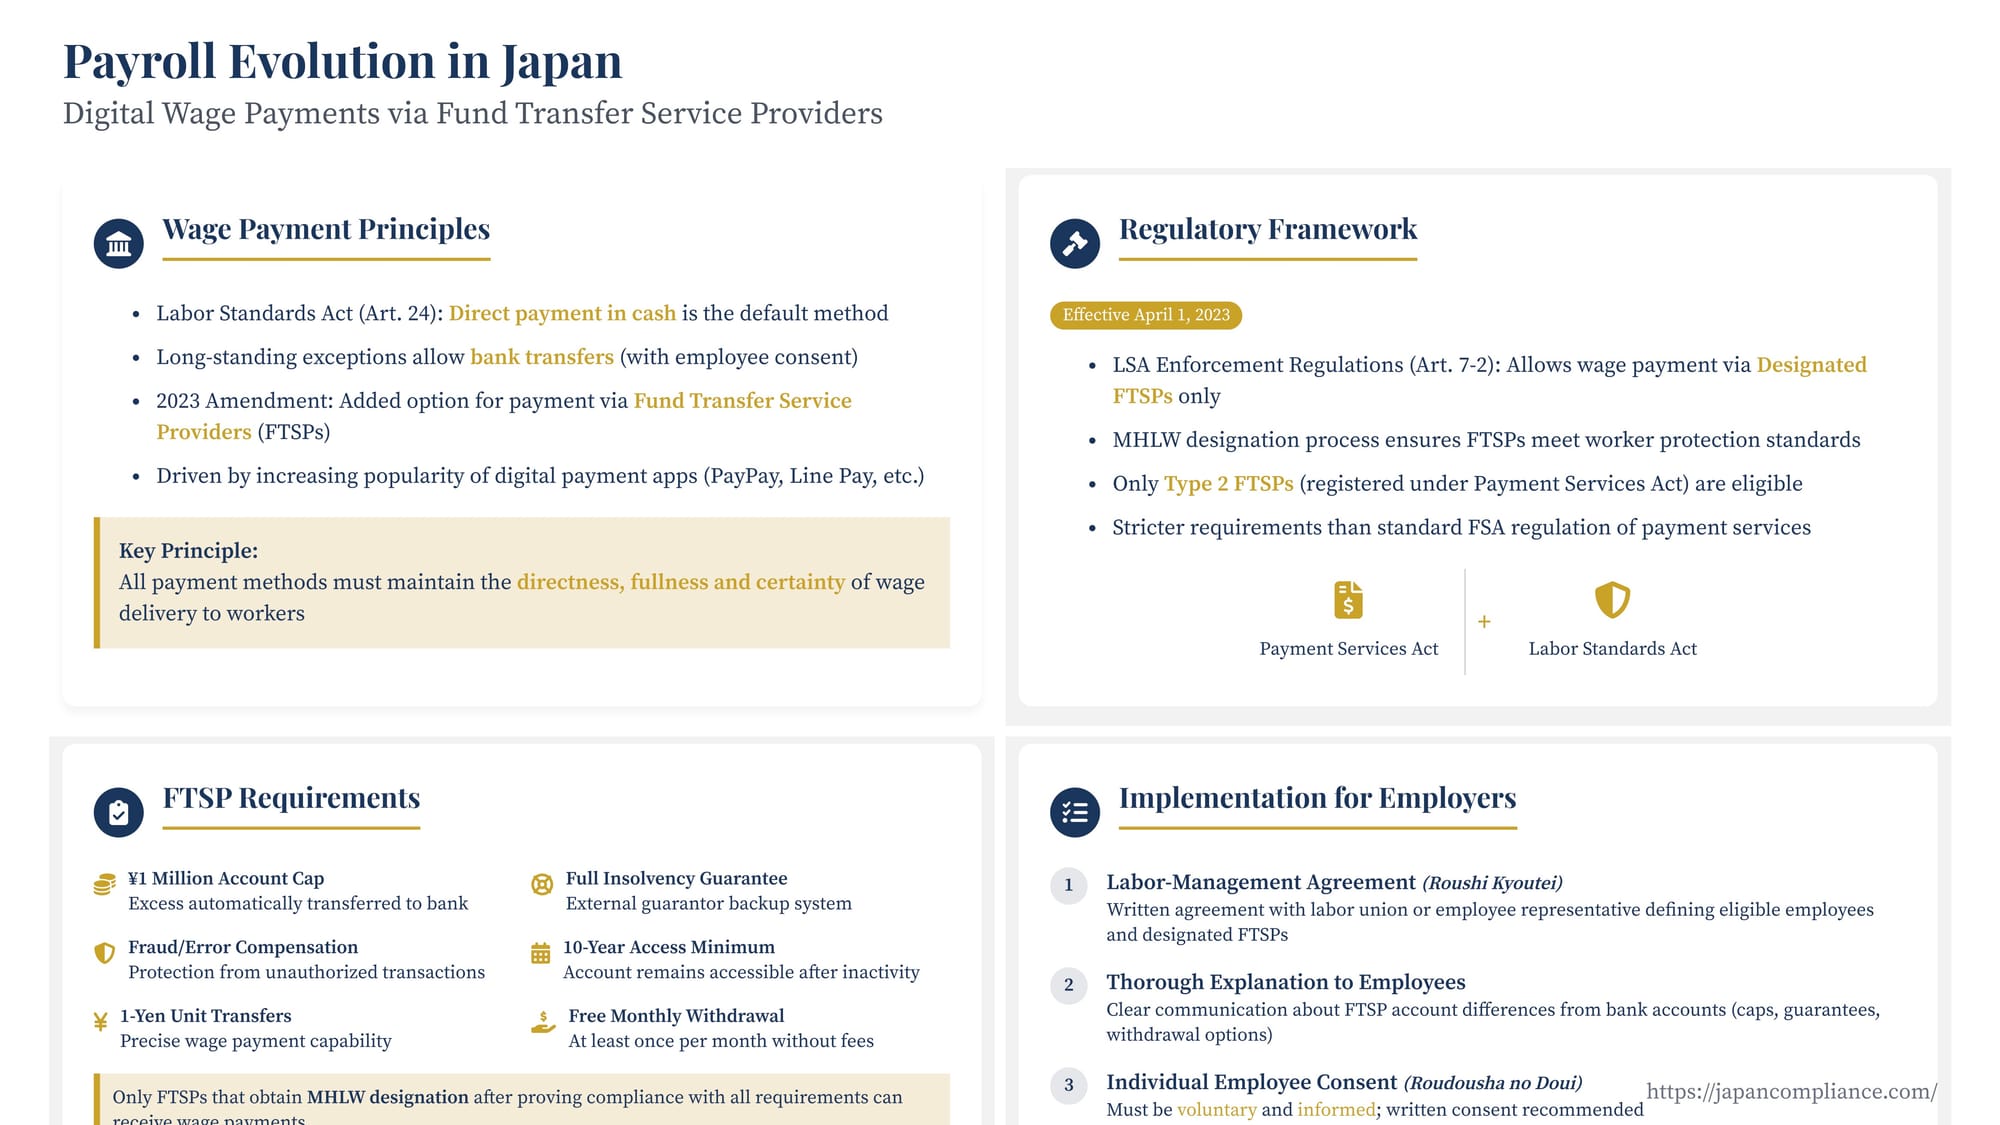Click Protection from unauthorized transactions text

click(306, 972)
